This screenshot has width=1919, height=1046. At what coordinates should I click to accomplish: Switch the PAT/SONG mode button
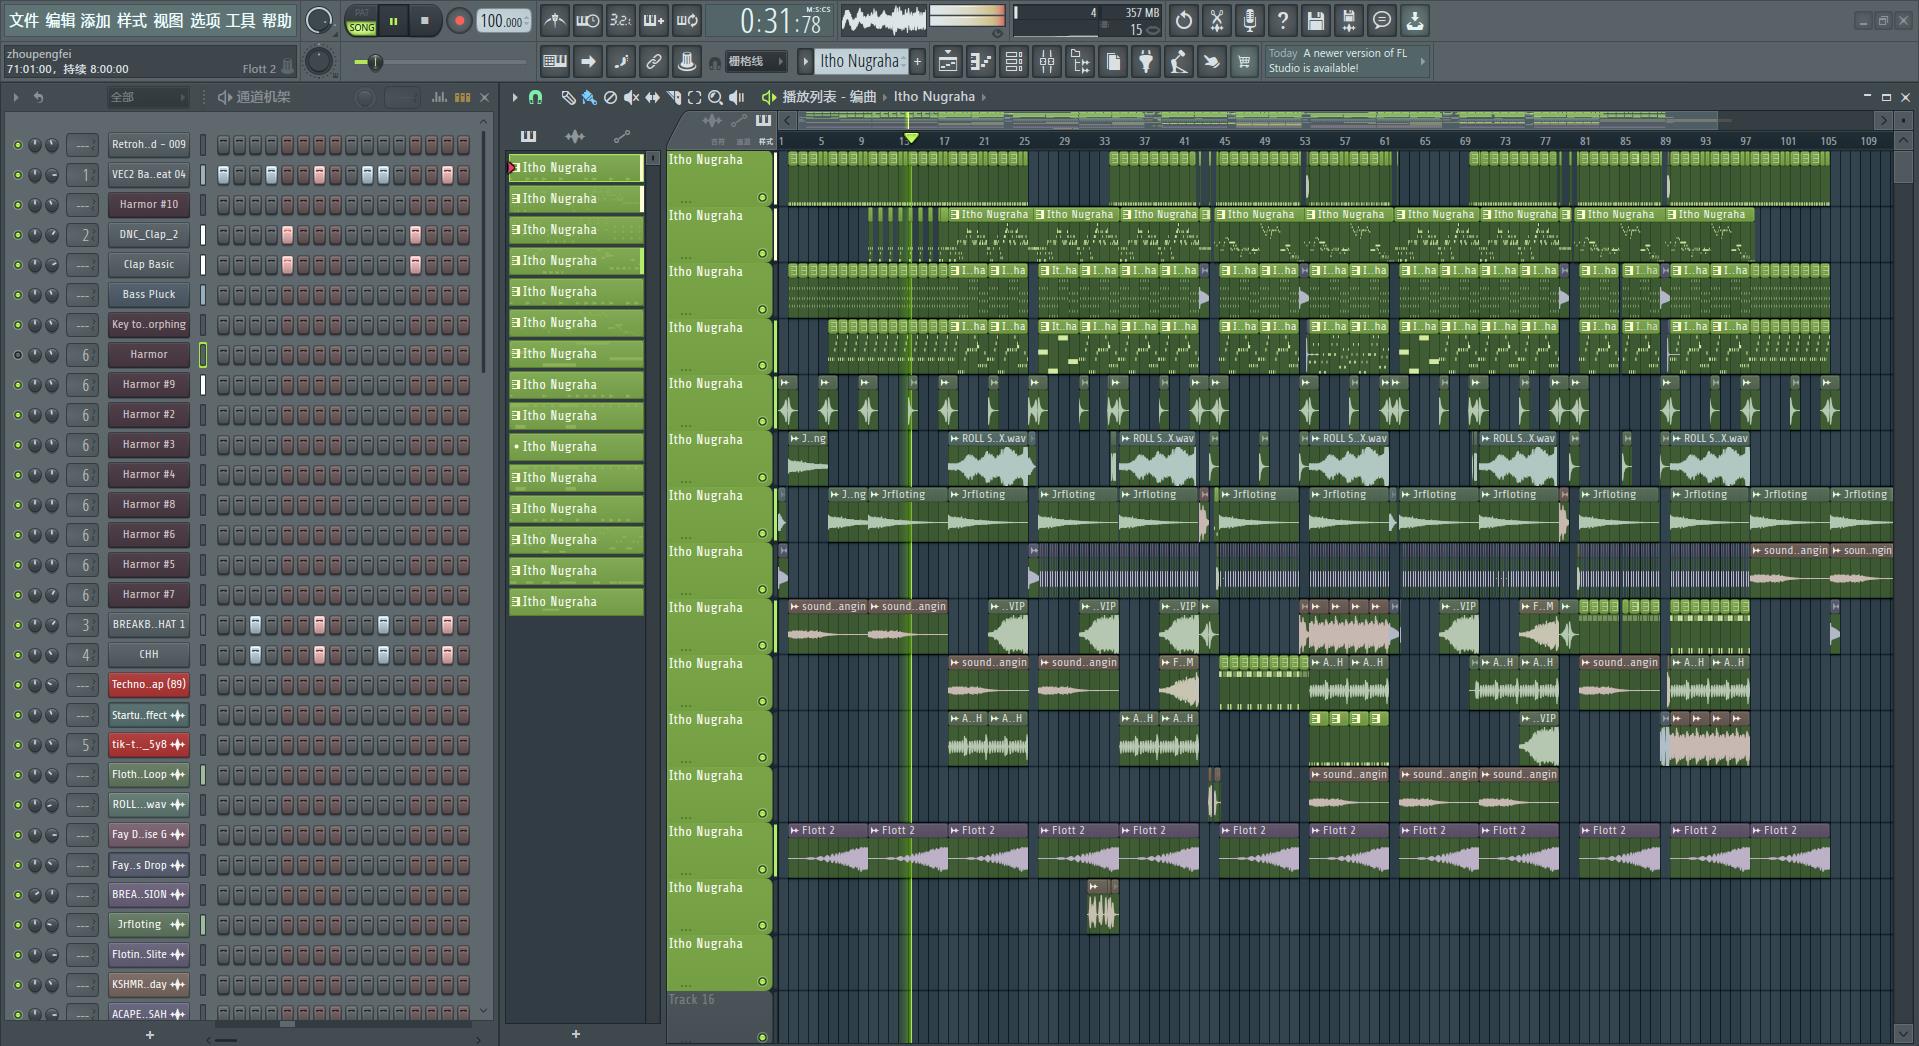tap(361, 21)
